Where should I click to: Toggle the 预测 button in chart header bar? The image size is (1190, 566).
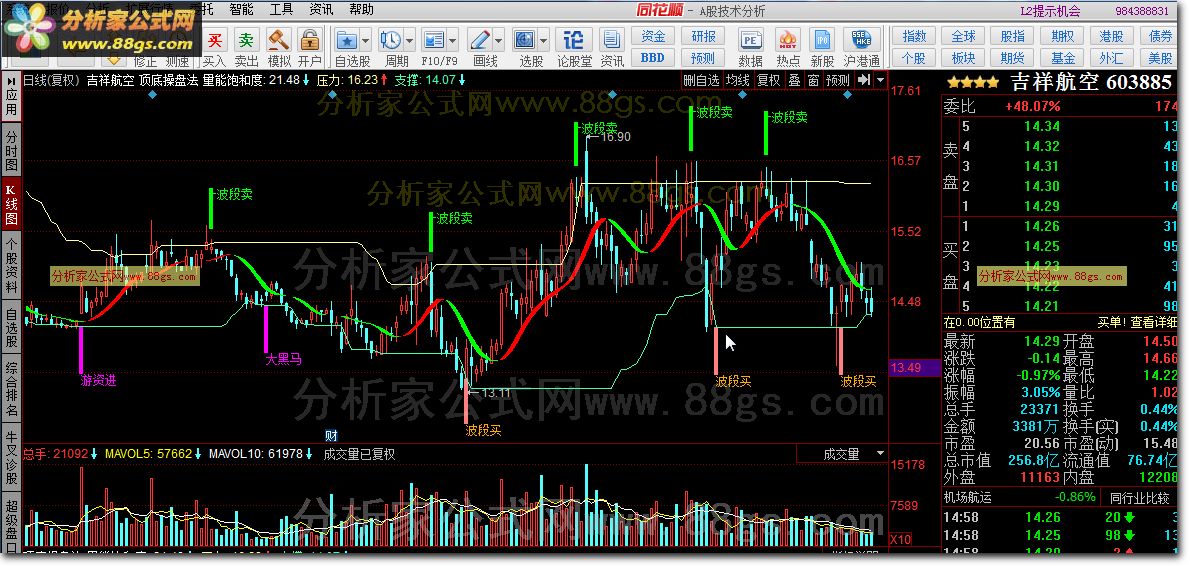point(838,80)
